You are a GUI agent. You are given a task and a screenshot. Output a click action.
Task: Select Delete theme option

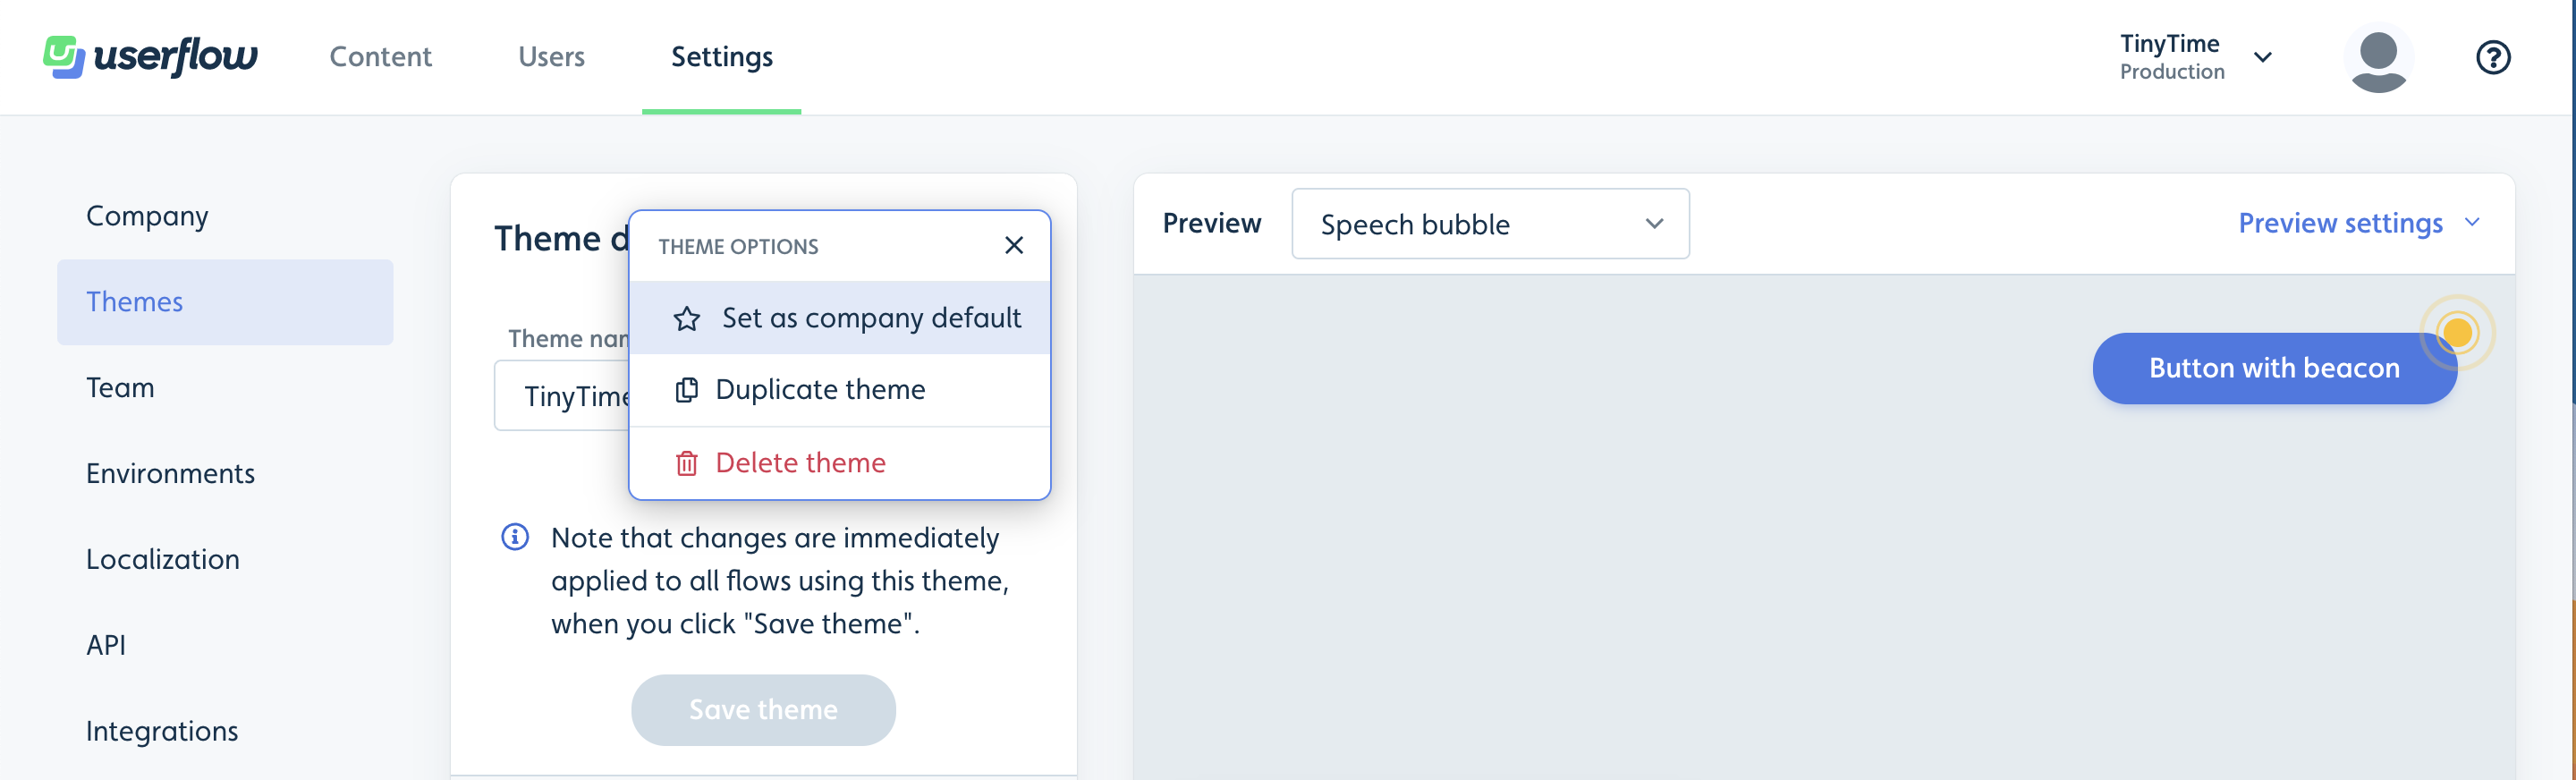839,463
